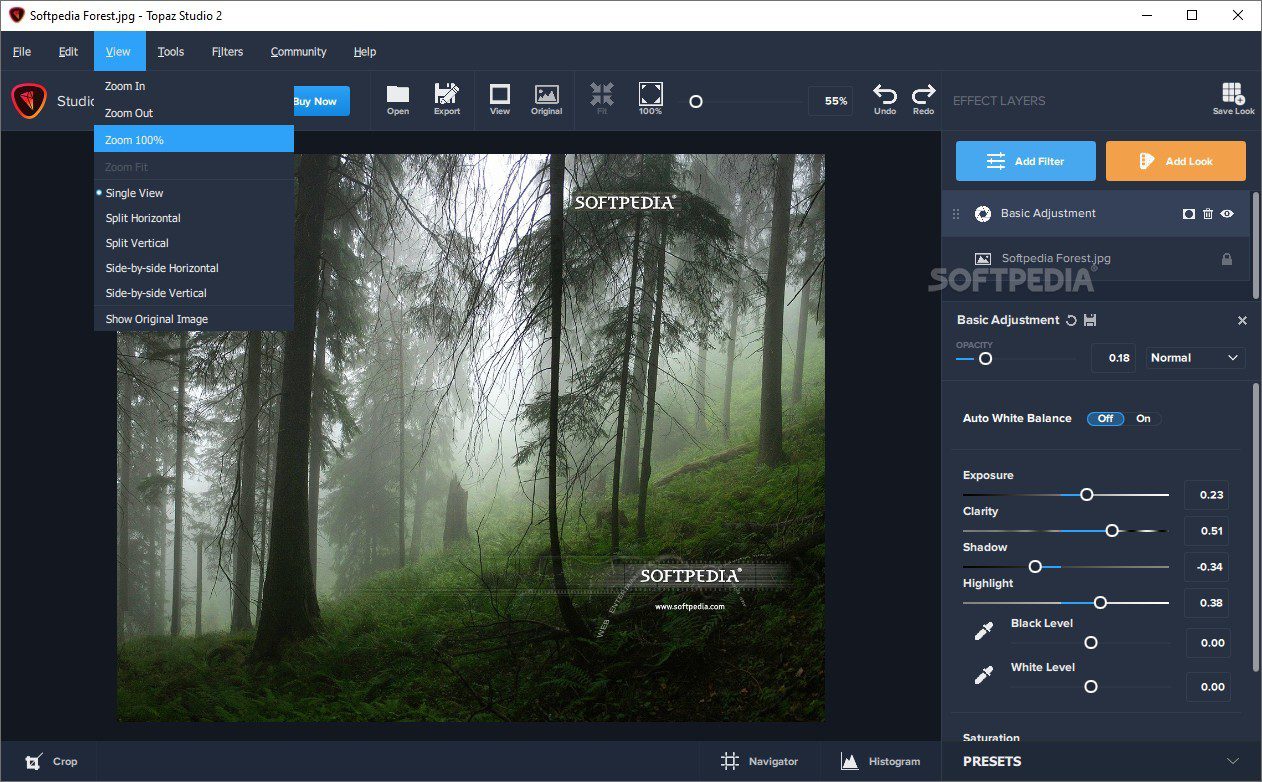Click the Black Level slider handle
The width and height of the screenshot is (1262, 782).
[1091, 642]
